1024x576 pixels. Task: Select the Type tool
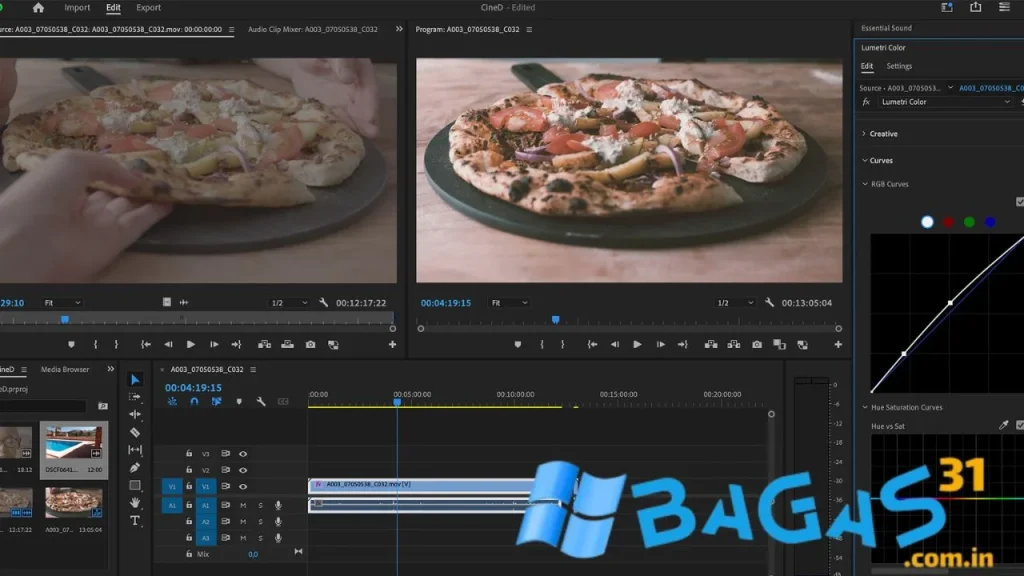click(x=135, y=520)
